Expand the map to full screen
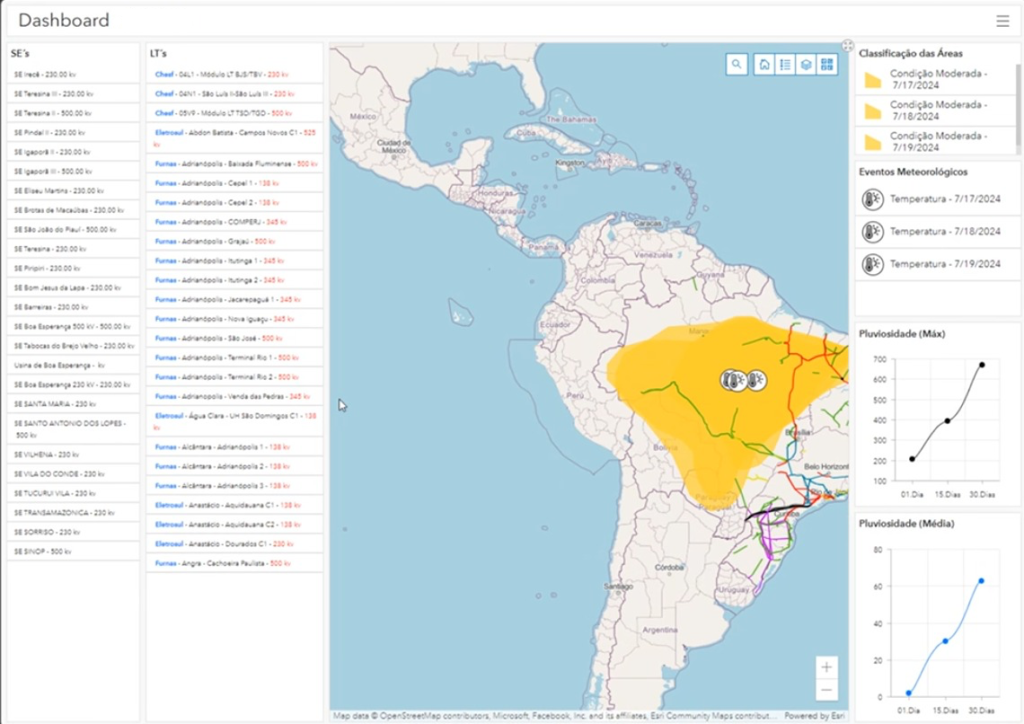1024x724 pixels. (x=847, y=45)
